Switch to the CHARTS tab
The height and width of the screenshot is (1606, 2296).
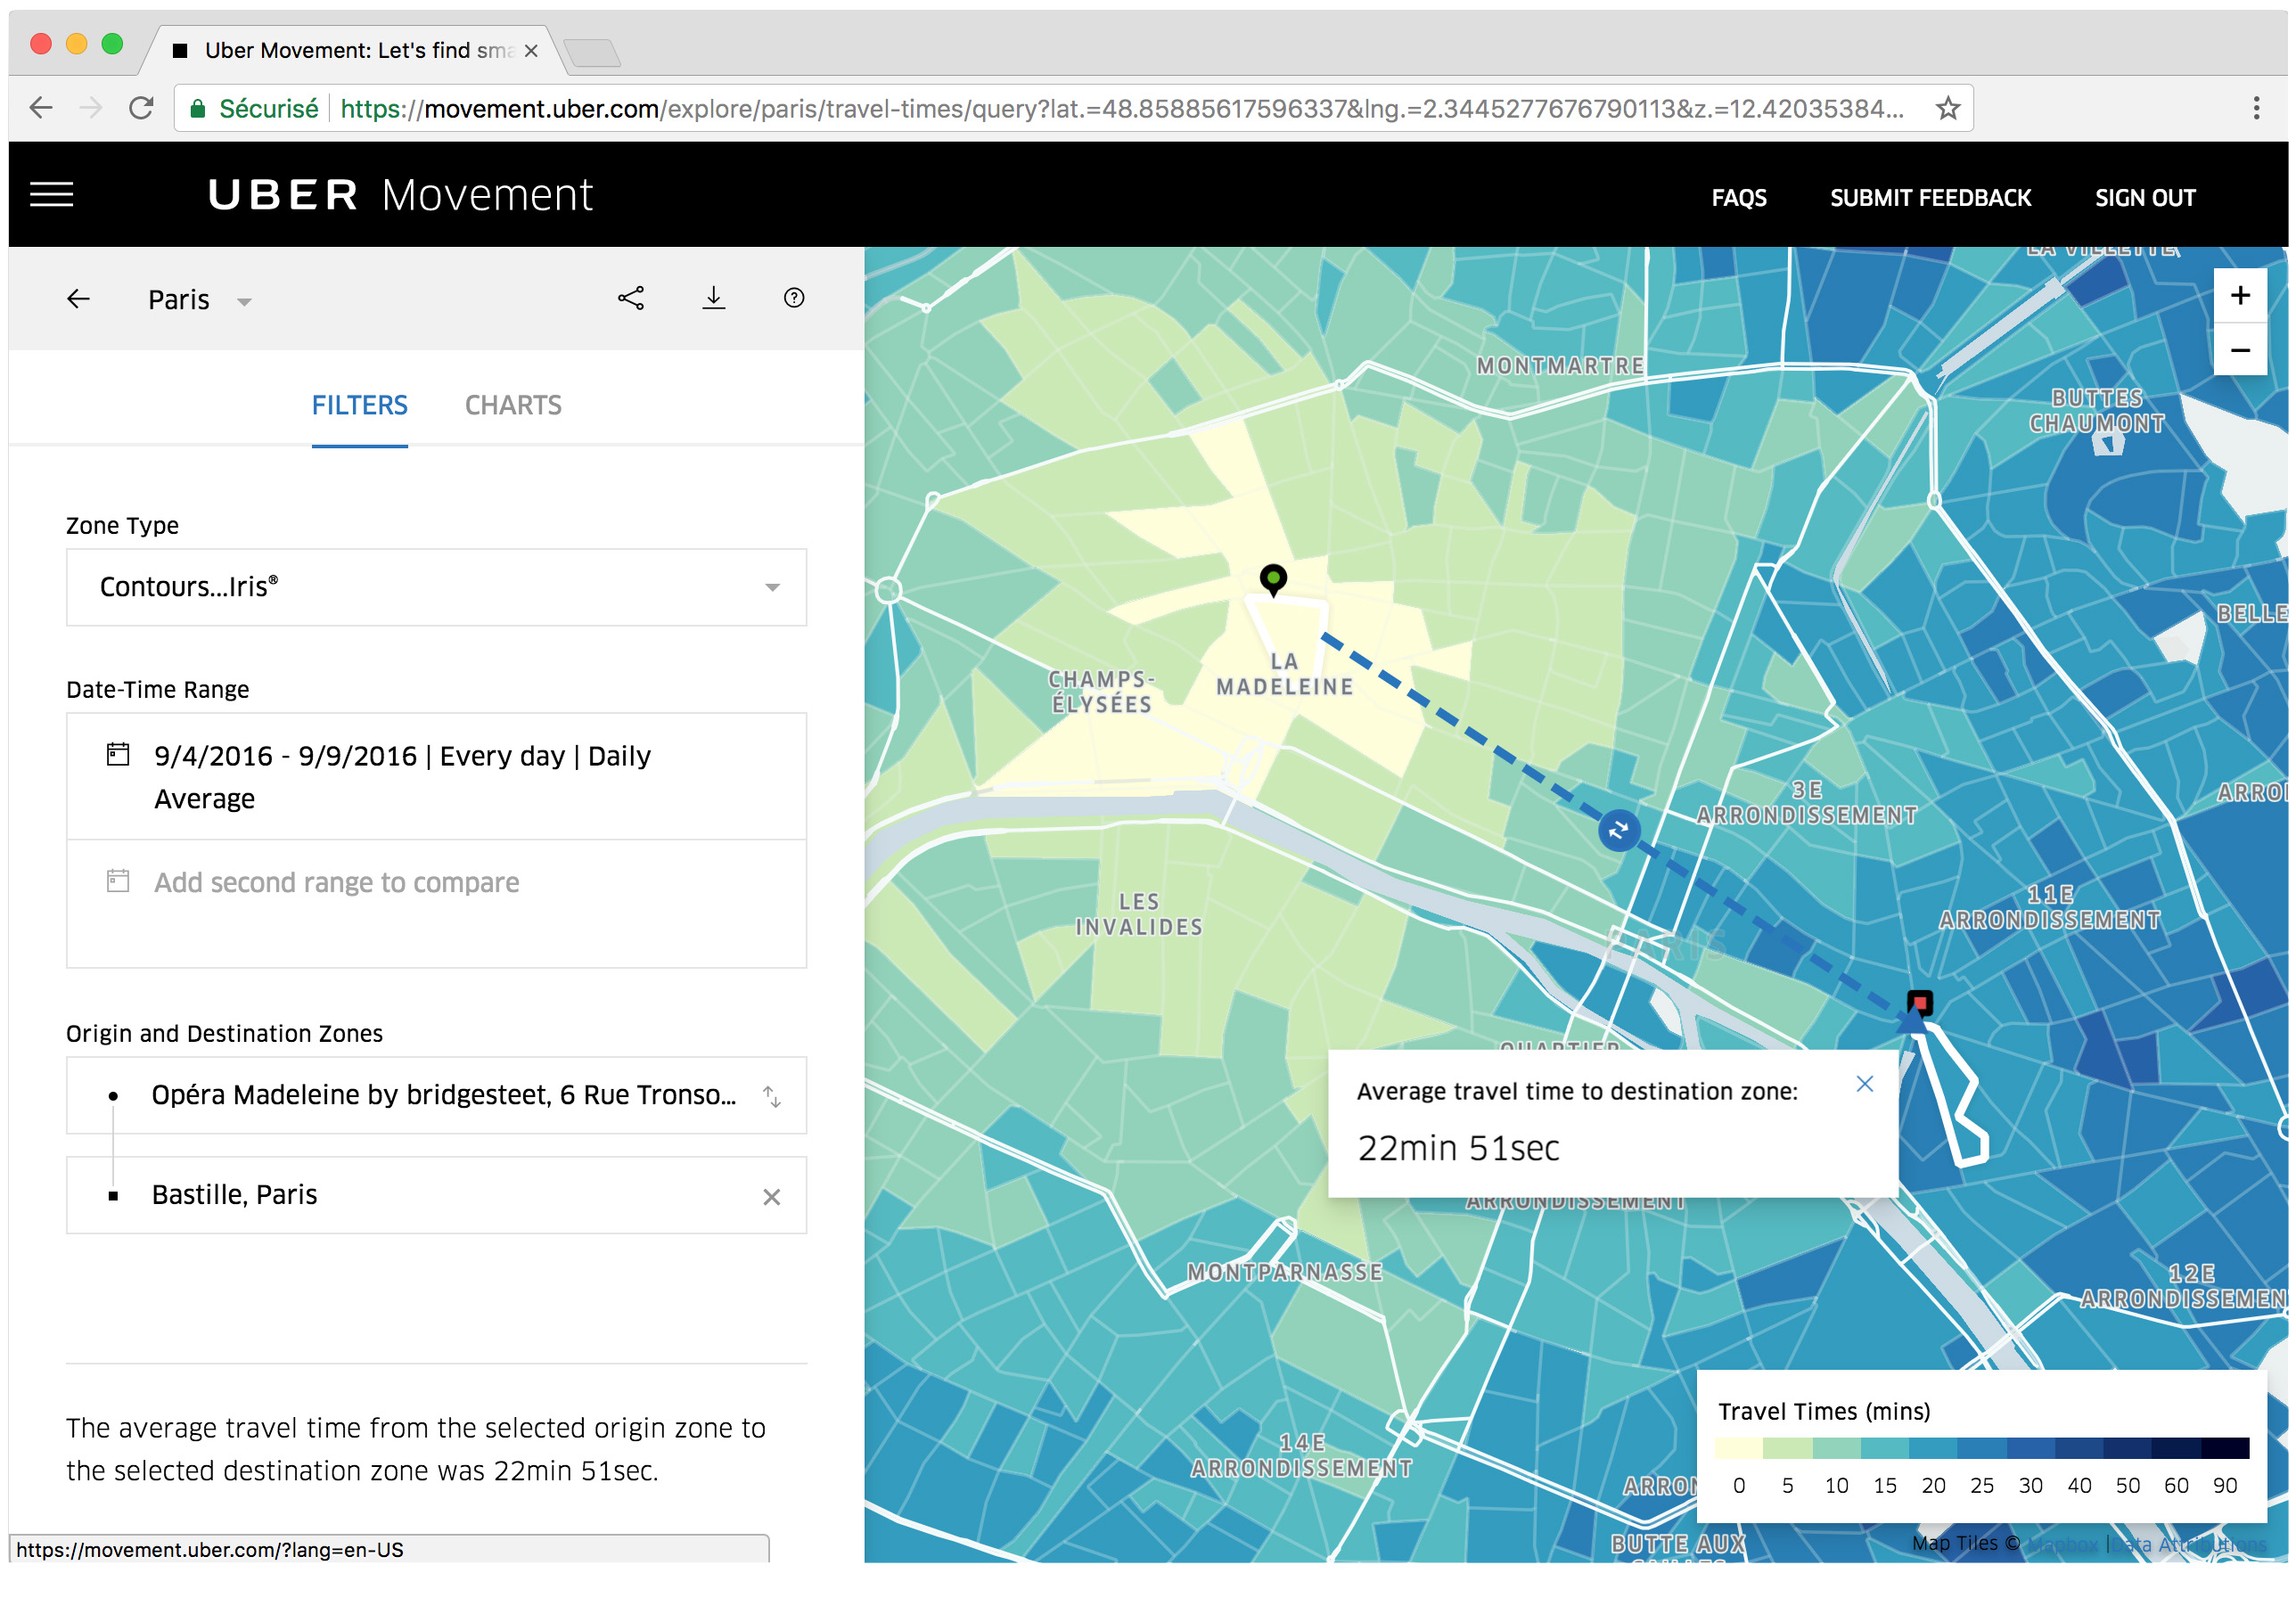pos(513,405)
